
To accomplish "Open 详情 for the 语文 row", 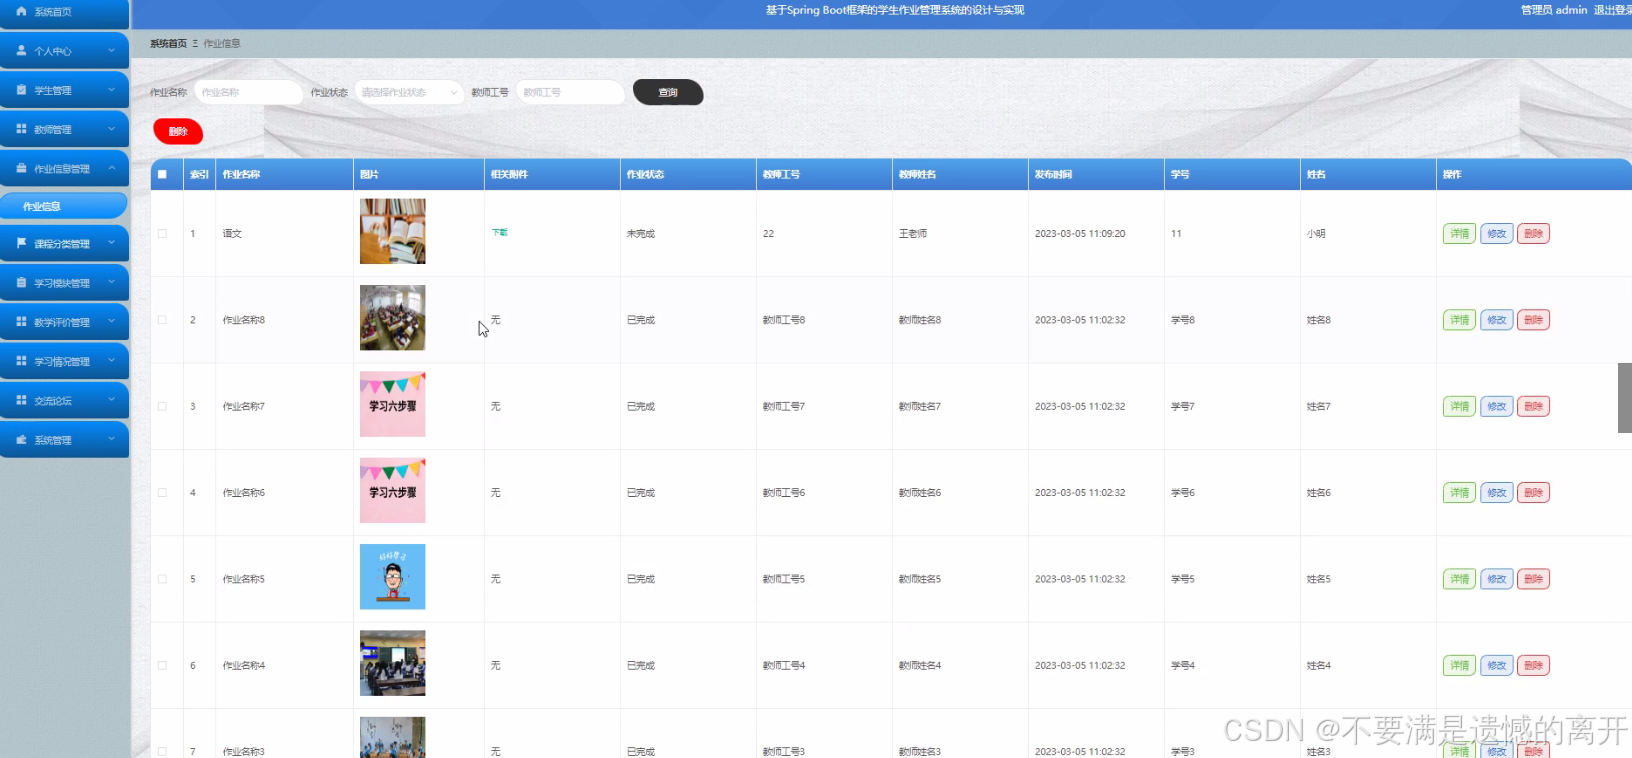I will tap(1460, 233).
